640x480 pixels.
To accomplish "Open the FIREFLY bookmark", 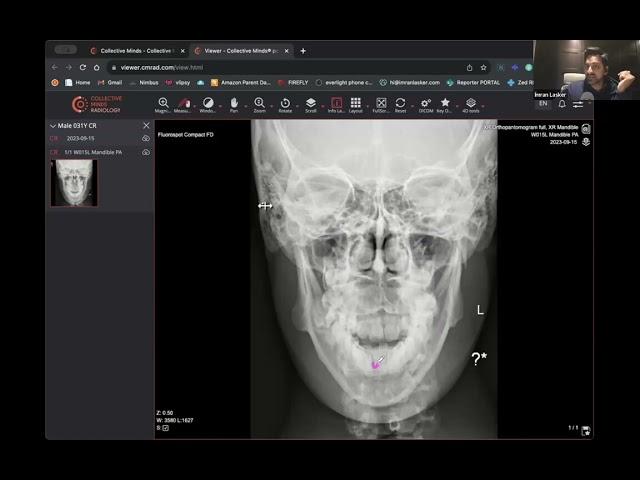I will point(293,82).
